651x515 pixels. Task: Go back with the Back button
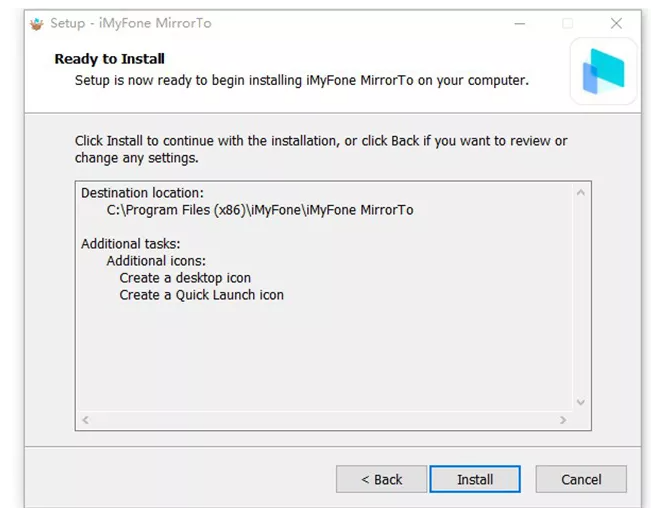(x=381, y=479)
